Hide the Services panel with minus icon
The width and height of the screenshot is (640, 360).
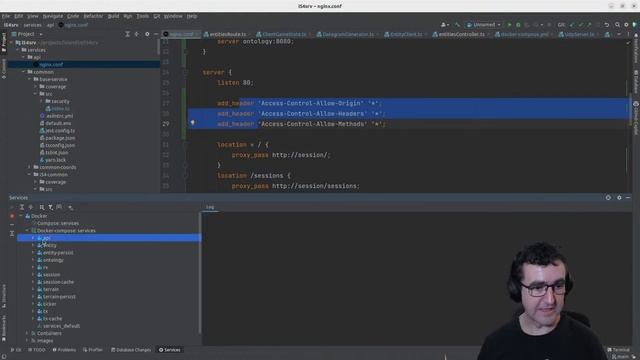tap(628, 198)
